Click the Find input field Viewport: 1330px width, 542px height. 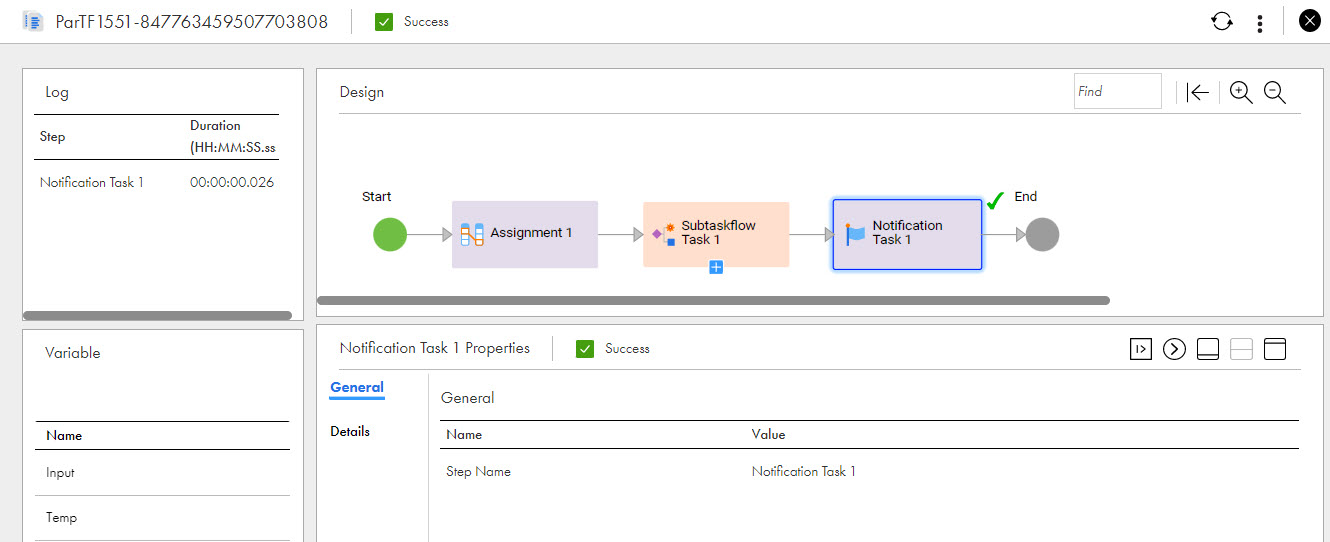tap(1118, 91)
